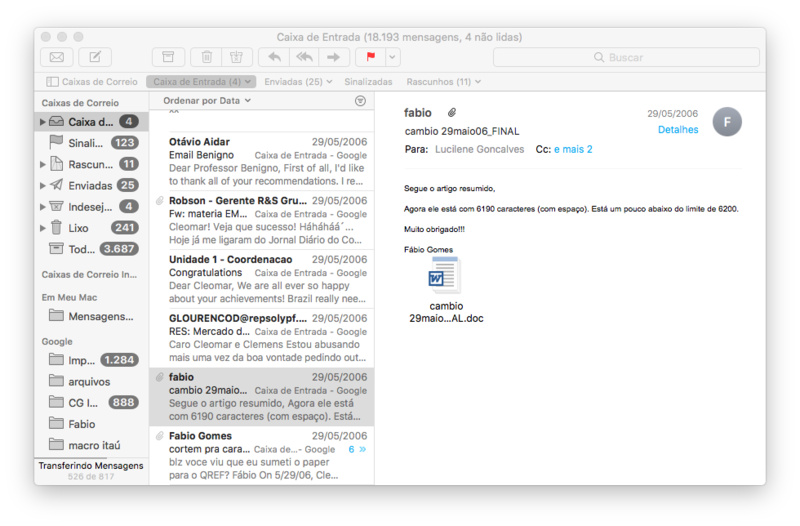Expand the 6-message thread chevron

(x=358, y=449)
